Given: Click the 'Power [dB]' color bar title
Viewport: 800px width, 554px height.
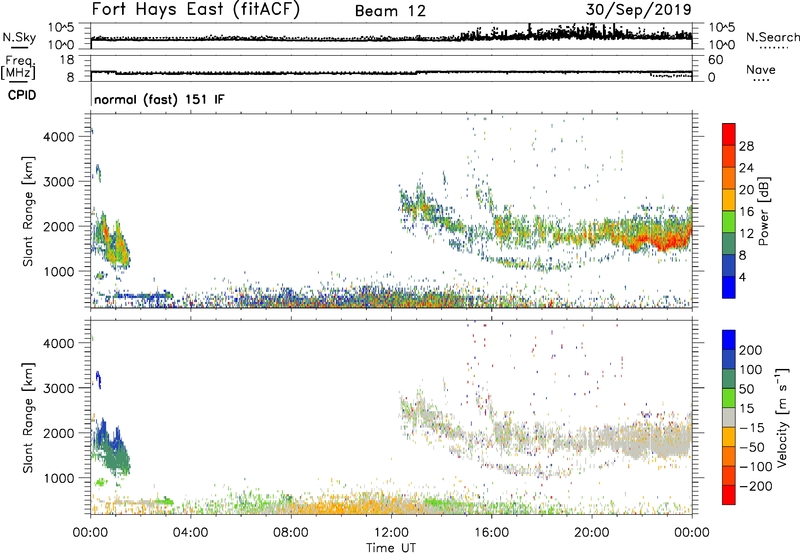Looking at the screenshot, I should coord(764,211).
